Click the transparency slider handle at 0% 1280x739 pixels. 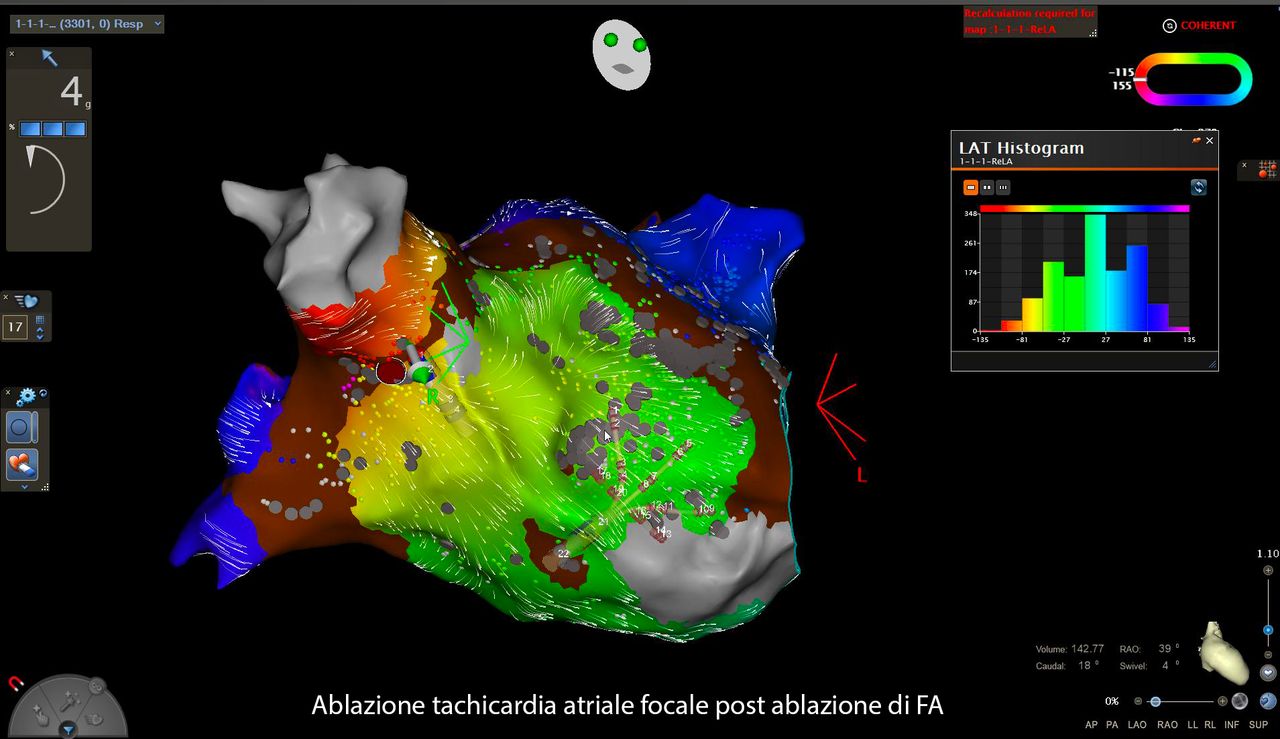pos(1155,702)
